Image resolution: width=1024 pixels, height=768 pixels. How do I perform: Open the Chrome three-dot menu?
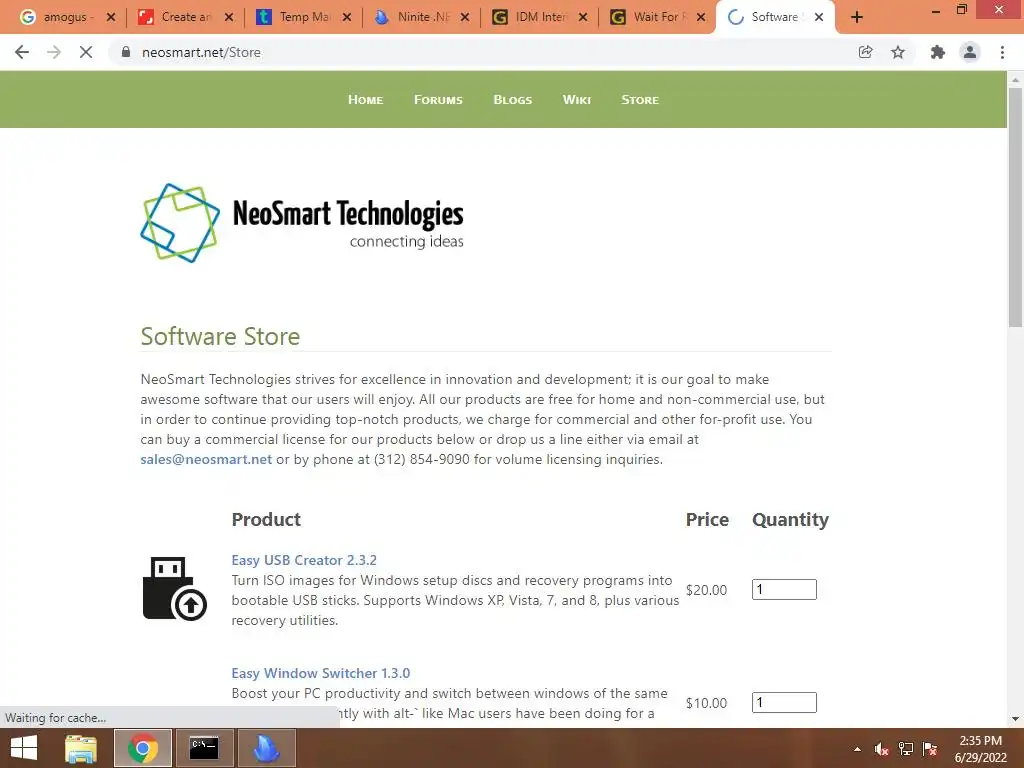1002,52
